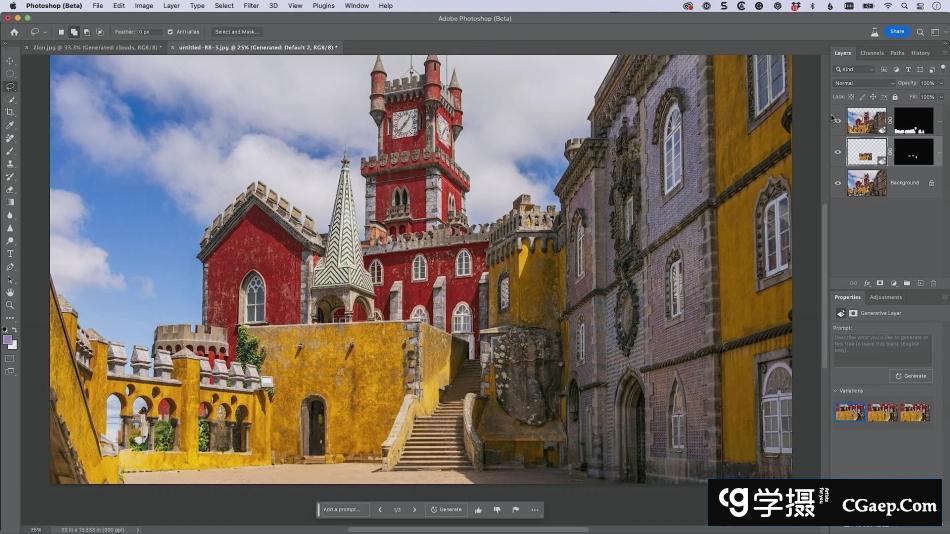Select the Zoom tool
Screen dimensions: 950x534
click(x=10, y=305)
